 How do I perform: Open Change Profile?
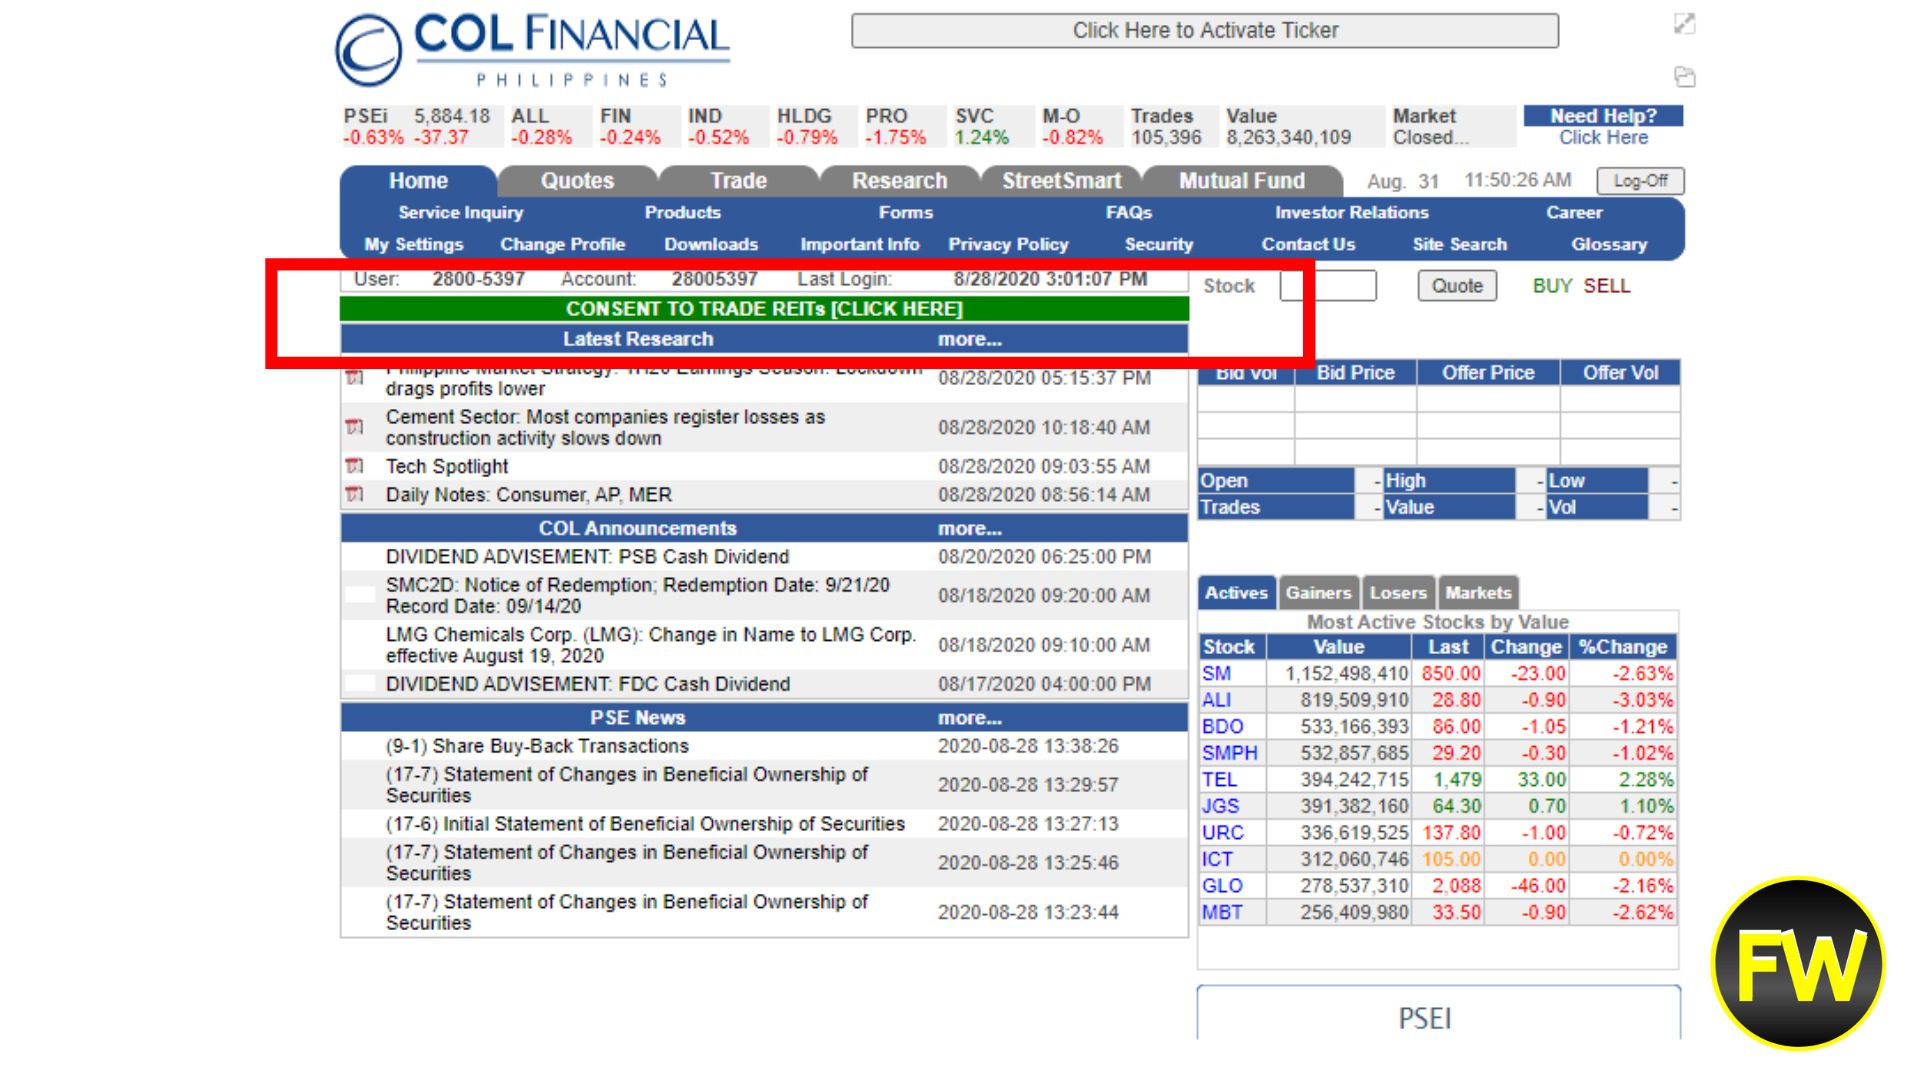(563, 245)
